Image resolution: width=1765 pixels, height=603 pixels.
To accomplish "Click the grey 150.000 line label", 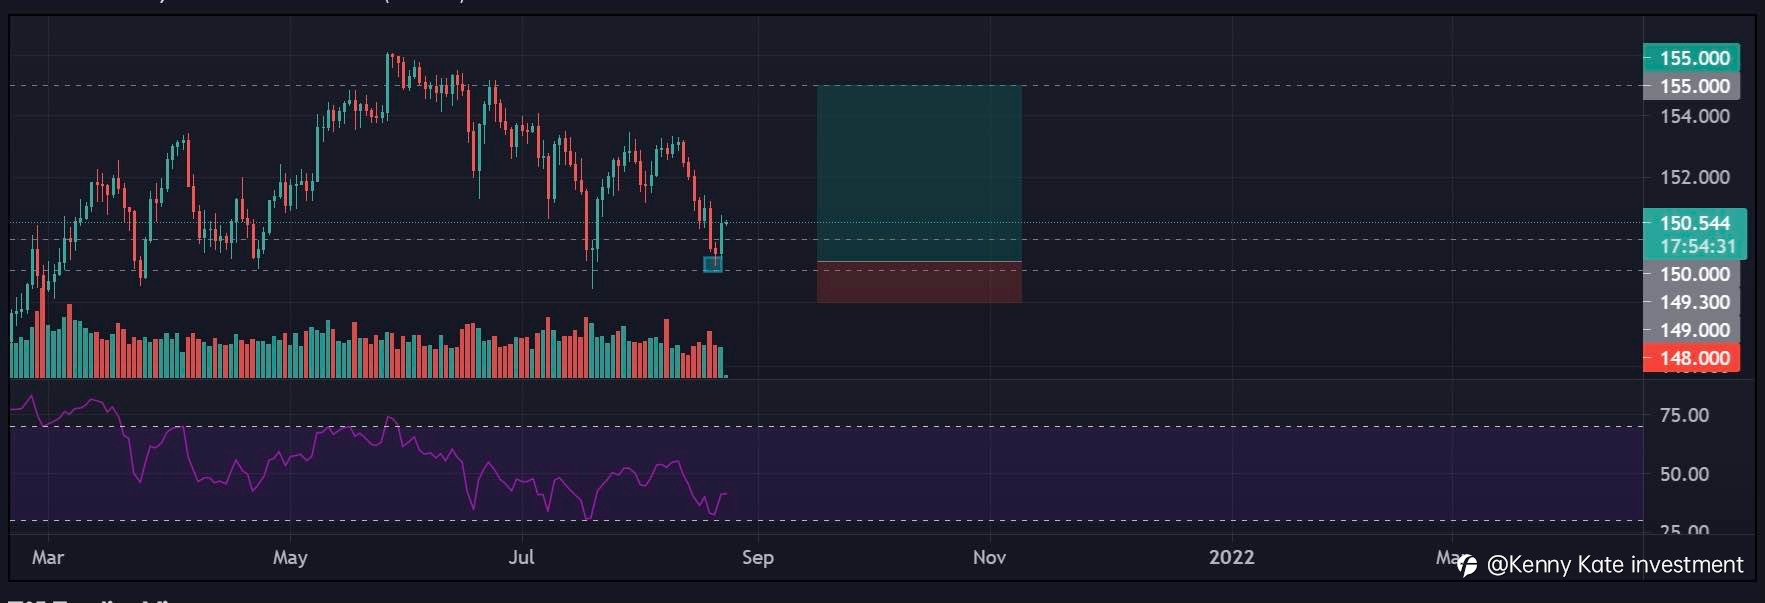I will pos(1691,274).
